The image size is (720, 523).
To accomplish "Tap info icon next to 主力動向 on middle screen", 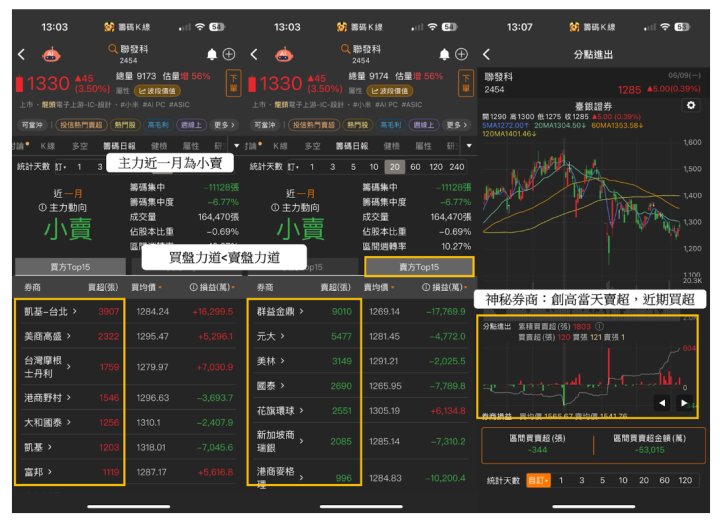I will coord(275,208).
